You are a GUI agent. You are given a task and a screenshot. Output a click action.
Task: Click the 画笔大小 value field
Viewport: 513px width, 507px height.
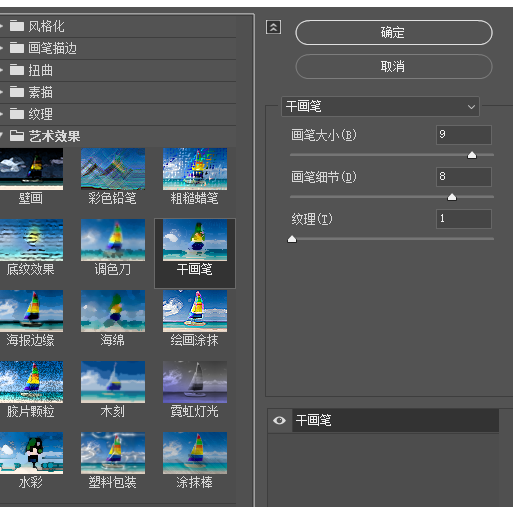[464, 135]
